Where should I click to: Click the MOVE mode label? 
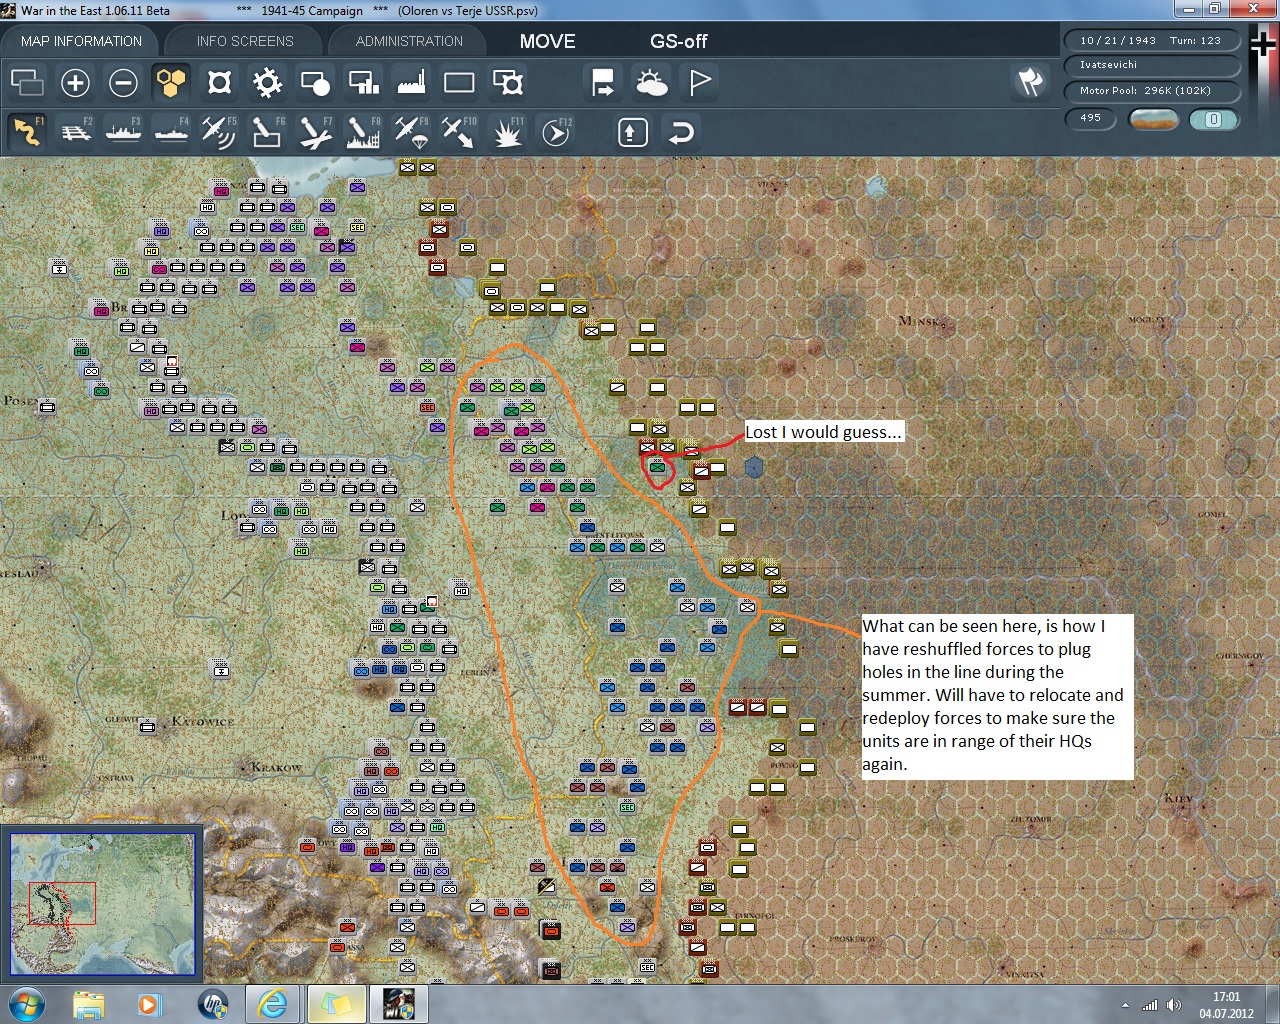pos(547,41)
